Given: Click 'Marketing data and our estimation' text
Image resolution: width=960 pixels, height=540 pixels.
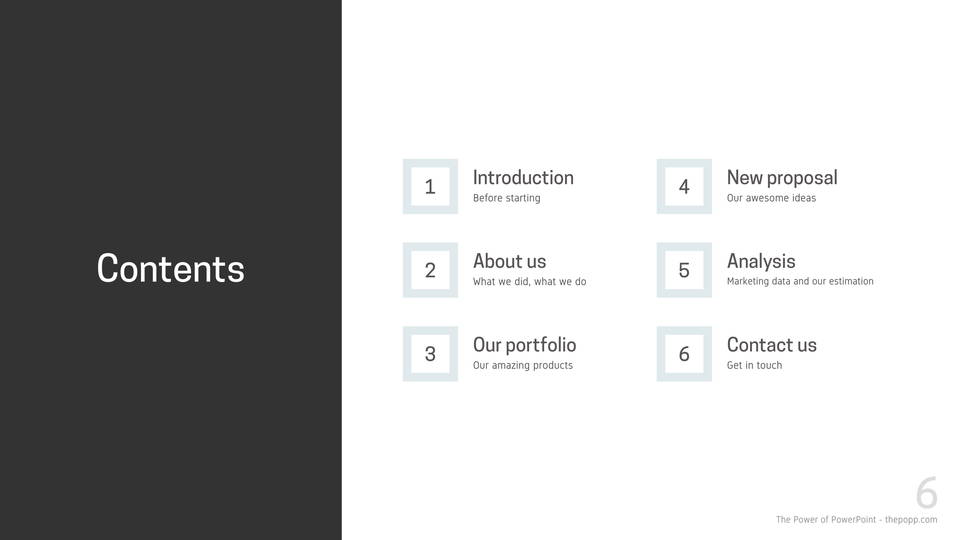Looking at the screenshot, I should point(800,282).
